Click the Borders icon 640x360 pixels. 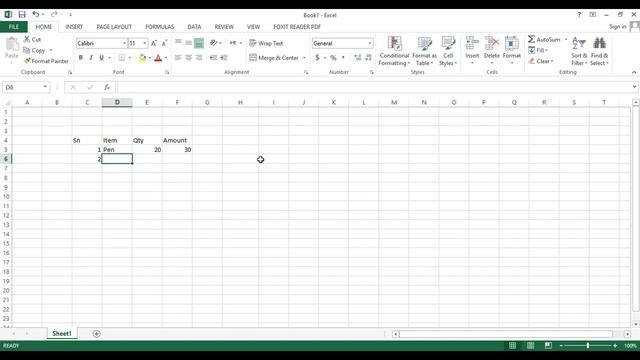(x=122, y=58)
